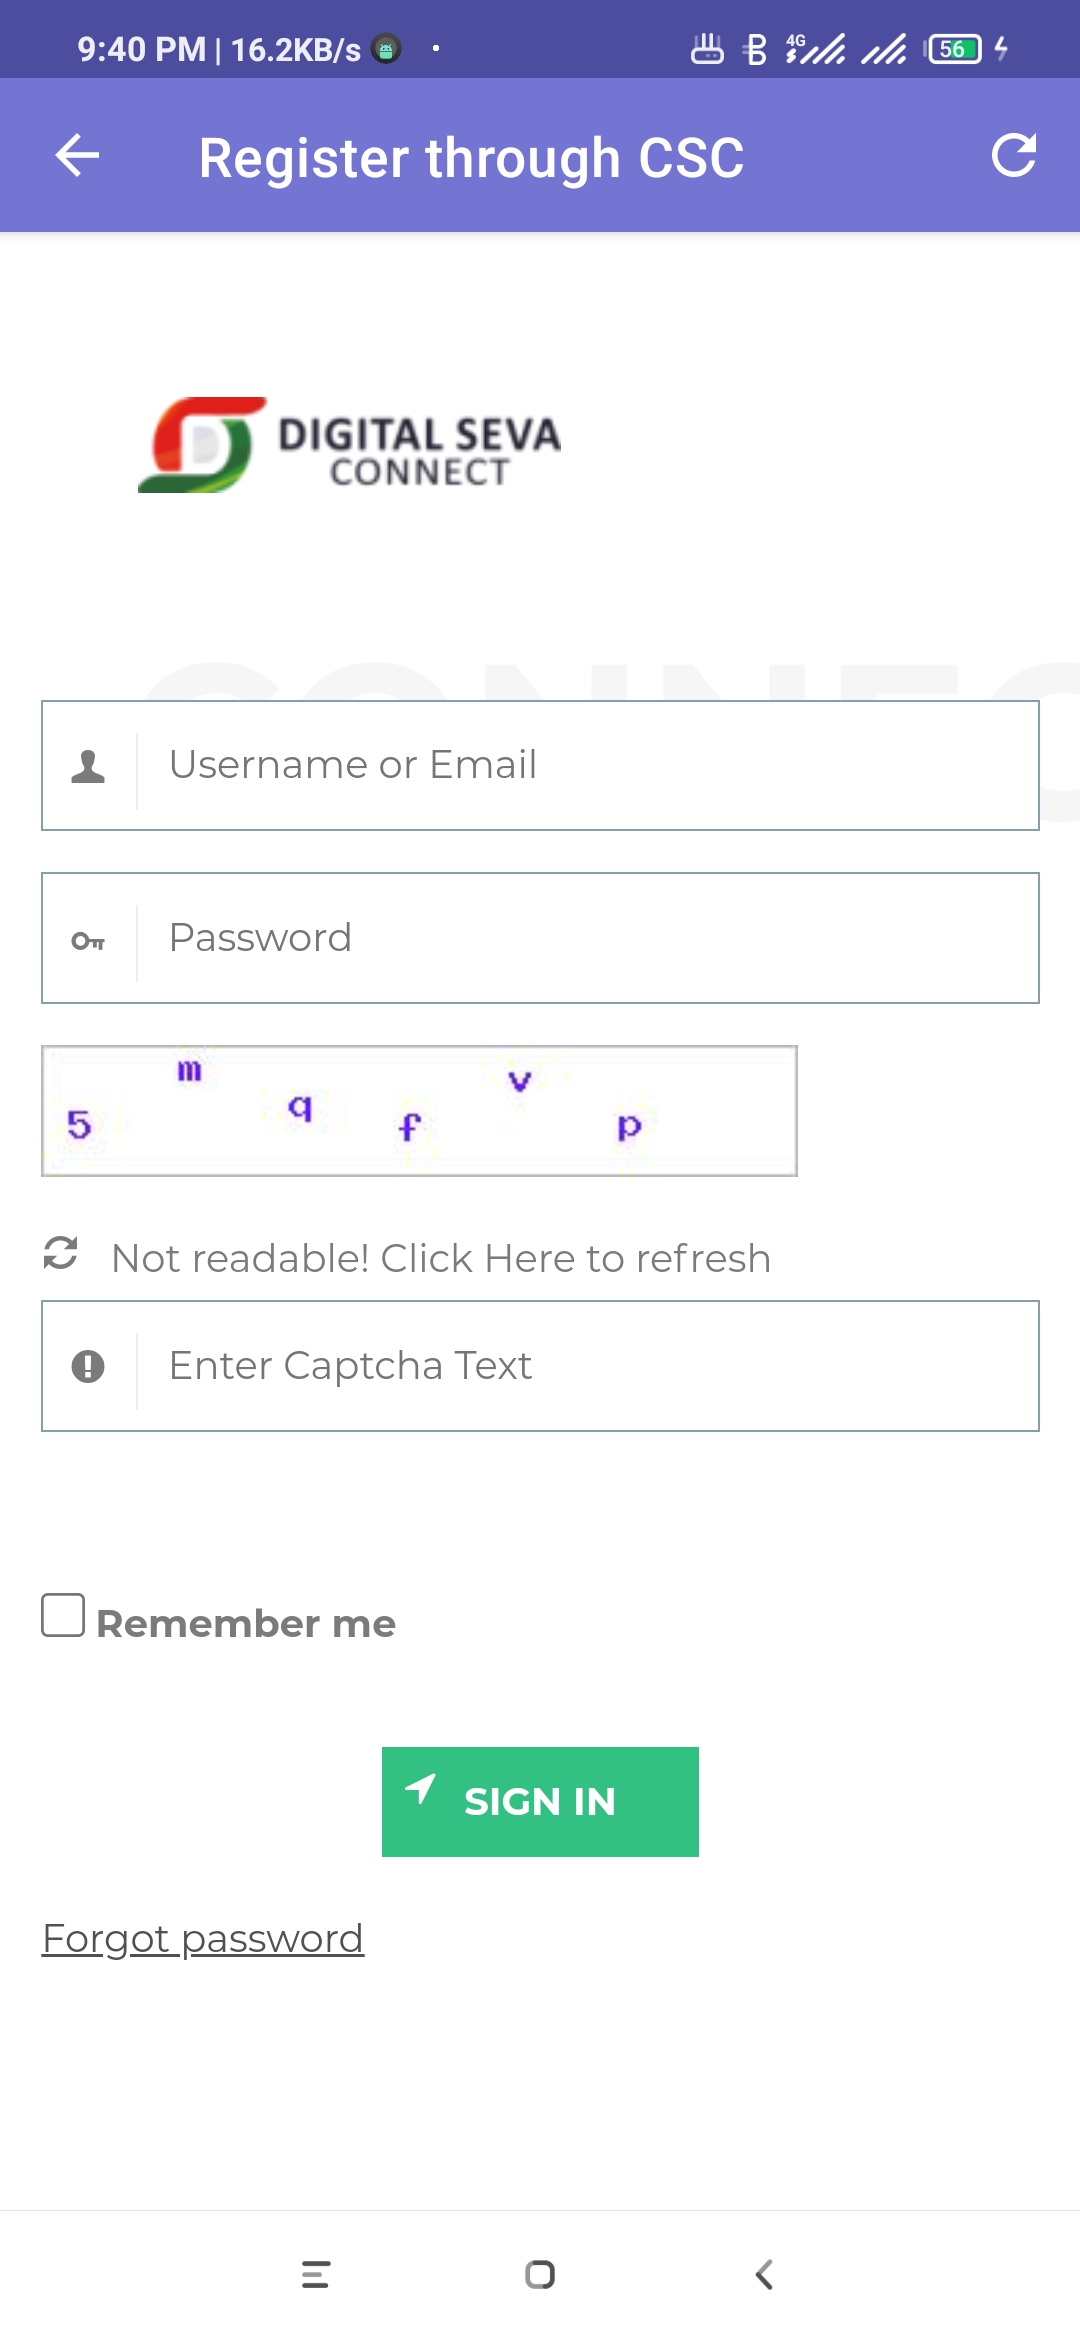Viewport: 1080px width, 2340px height.
Task: Tap the user silhouette icon
Action: tap(88, 766)
